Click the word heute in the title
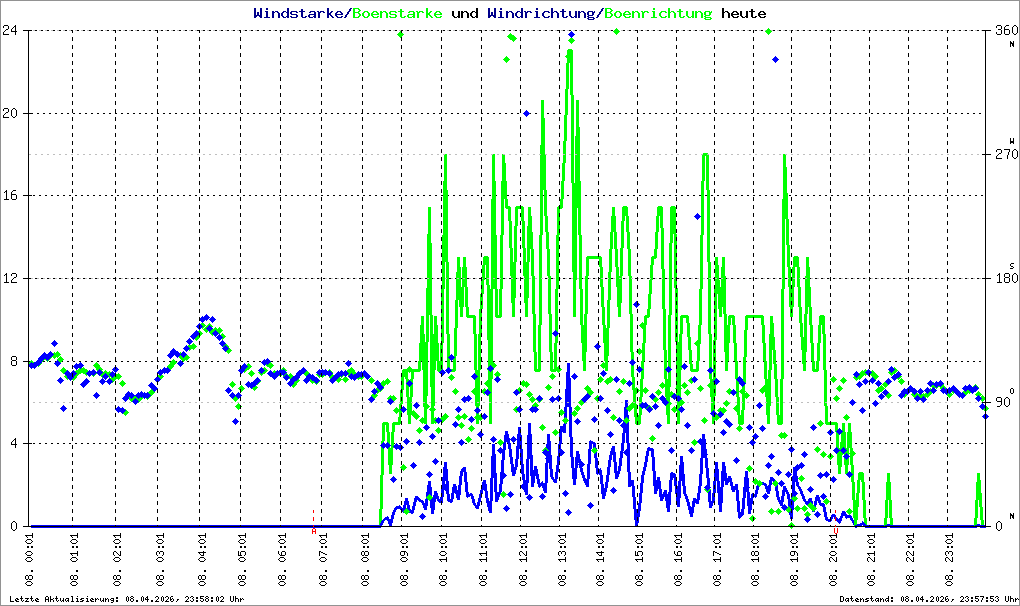The height and width of the screenshot is (606, 1020). tap(744, 13)
